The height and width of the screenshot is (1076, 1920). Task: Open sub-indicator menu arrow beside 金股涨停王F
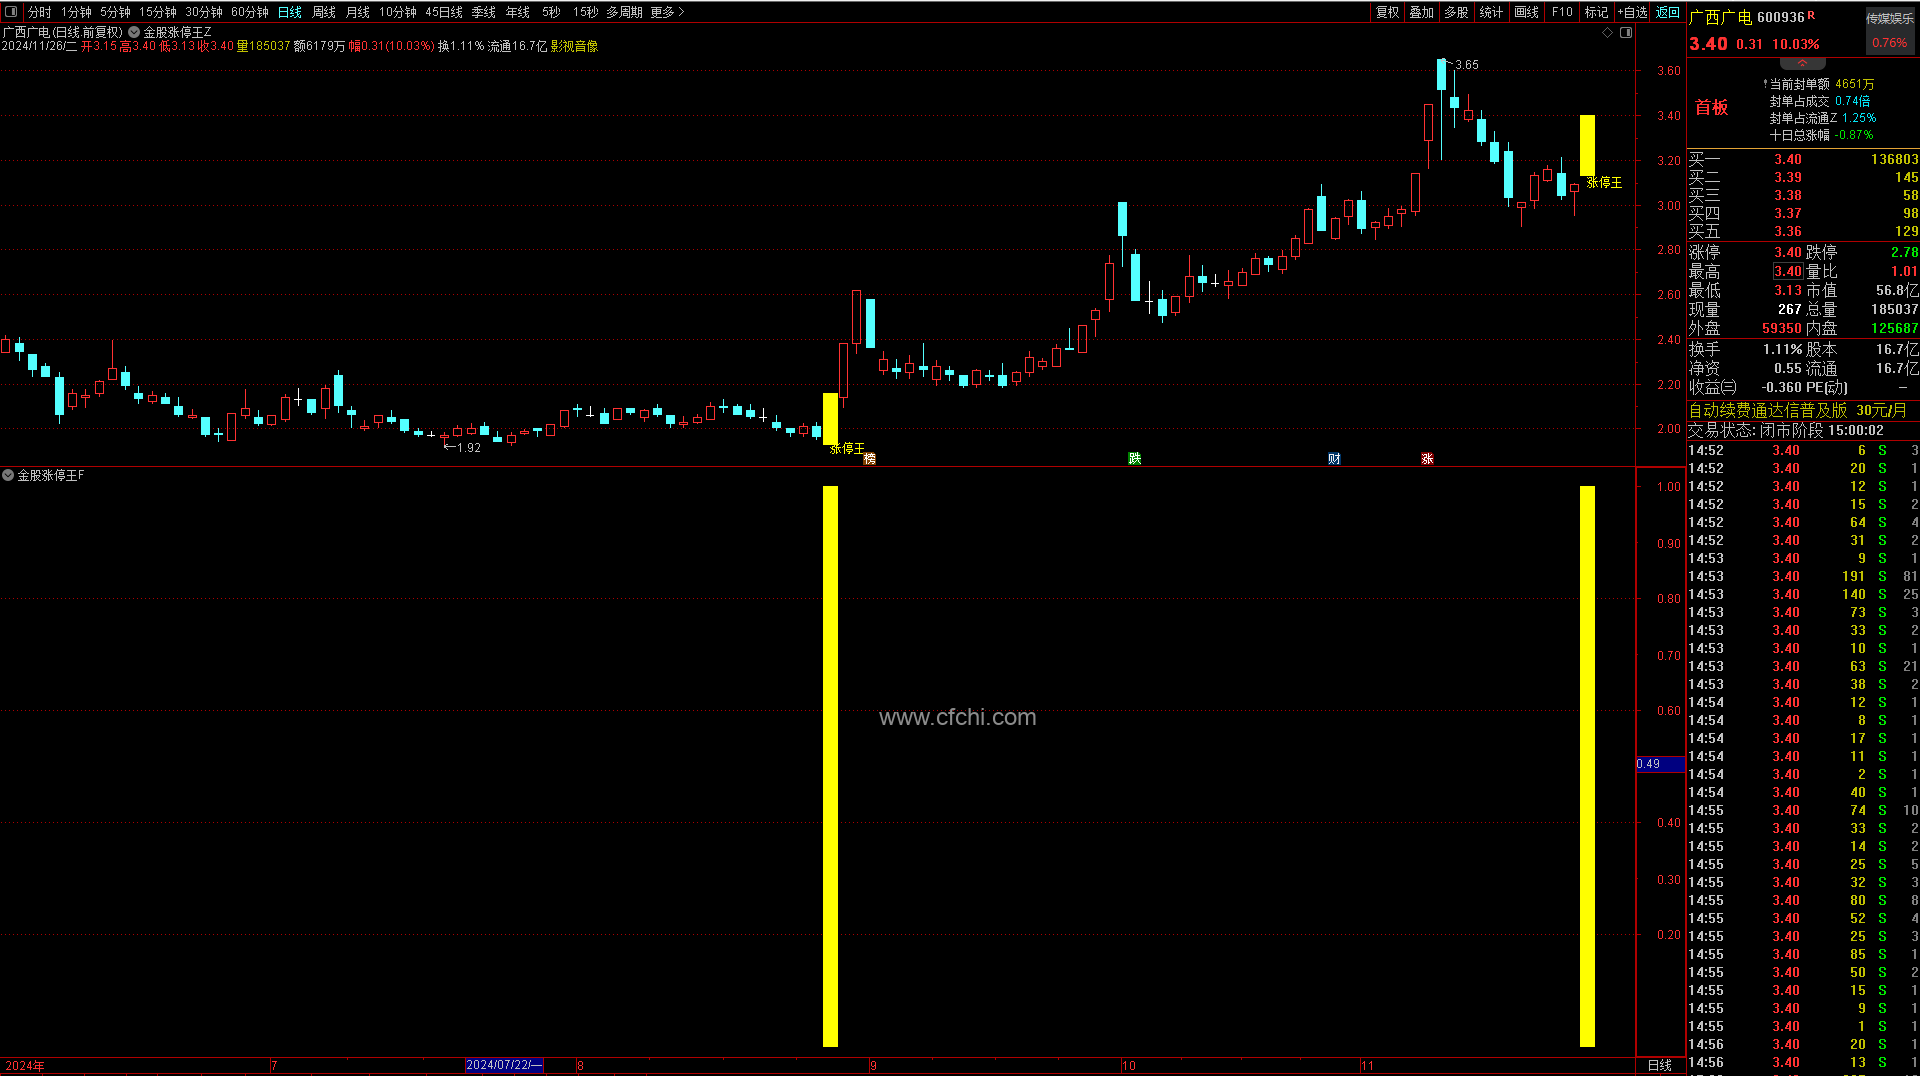[8, 475]
